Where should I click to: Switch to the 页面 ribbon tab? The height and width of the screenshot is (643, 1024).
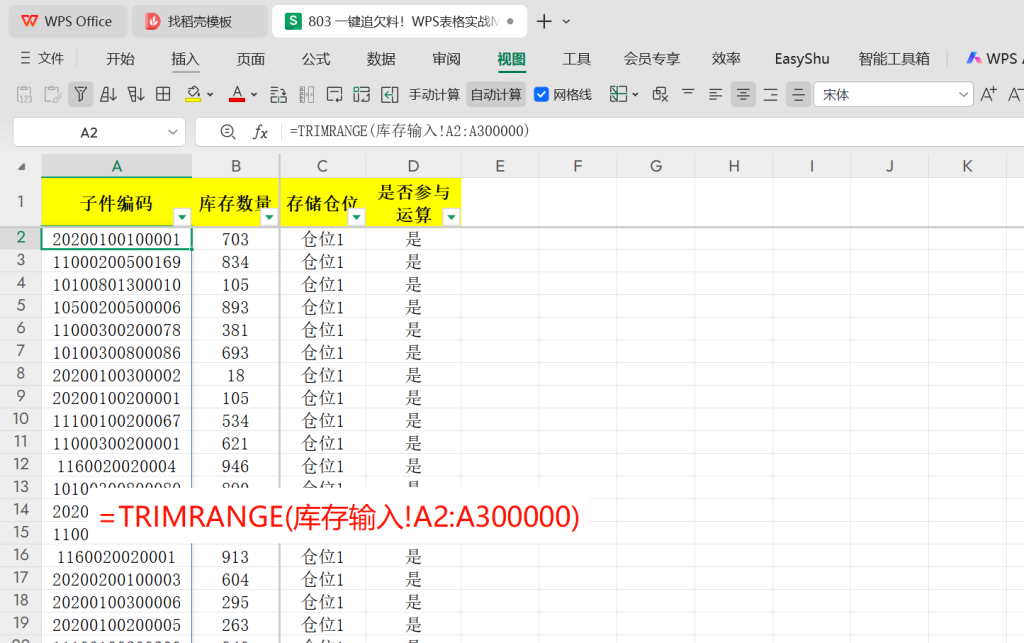click(x=251, y=59)
